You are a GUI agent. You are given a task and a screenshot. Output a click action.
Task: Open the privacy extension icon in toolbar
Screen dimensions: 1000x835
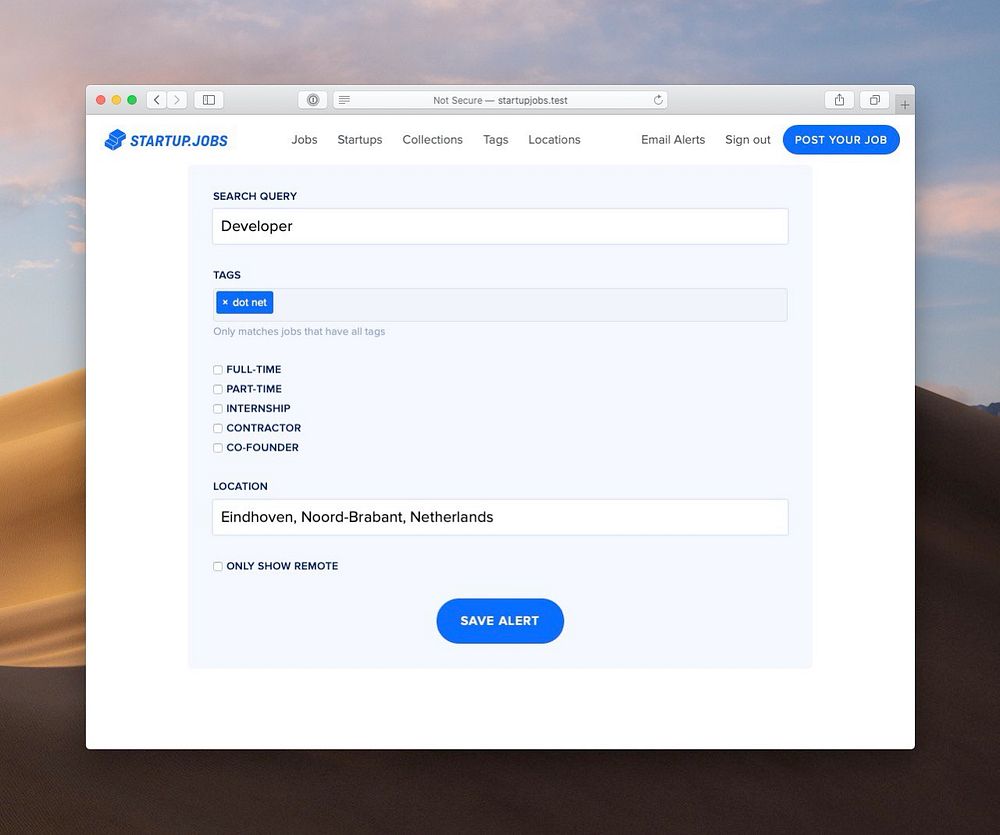[x=312, y=100]
